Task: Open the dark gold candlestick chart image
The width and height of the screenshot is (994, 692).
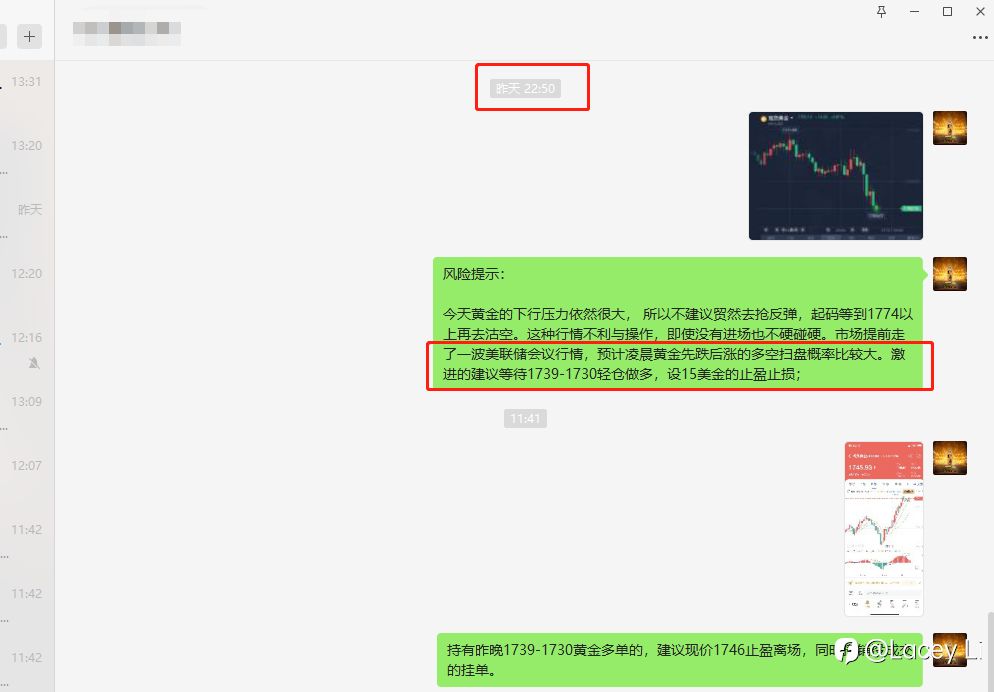Action: point(836,176)
